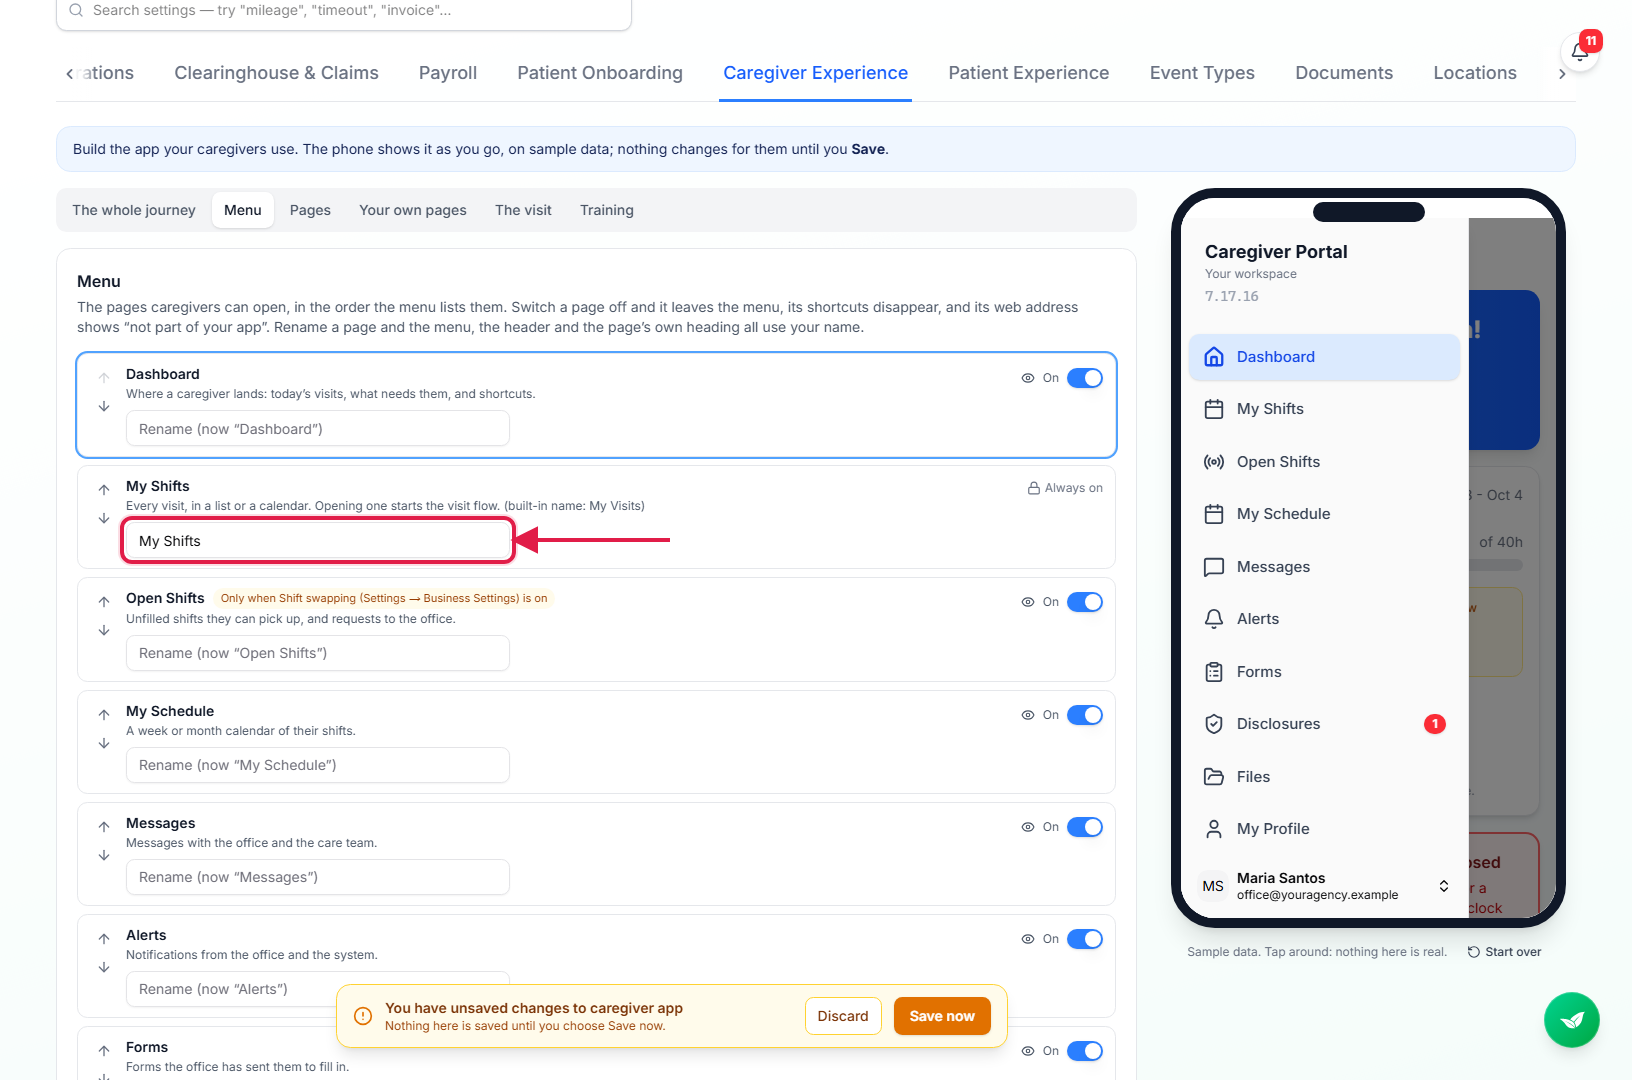Move Dashboard down with its arrow

click(104, 406)
